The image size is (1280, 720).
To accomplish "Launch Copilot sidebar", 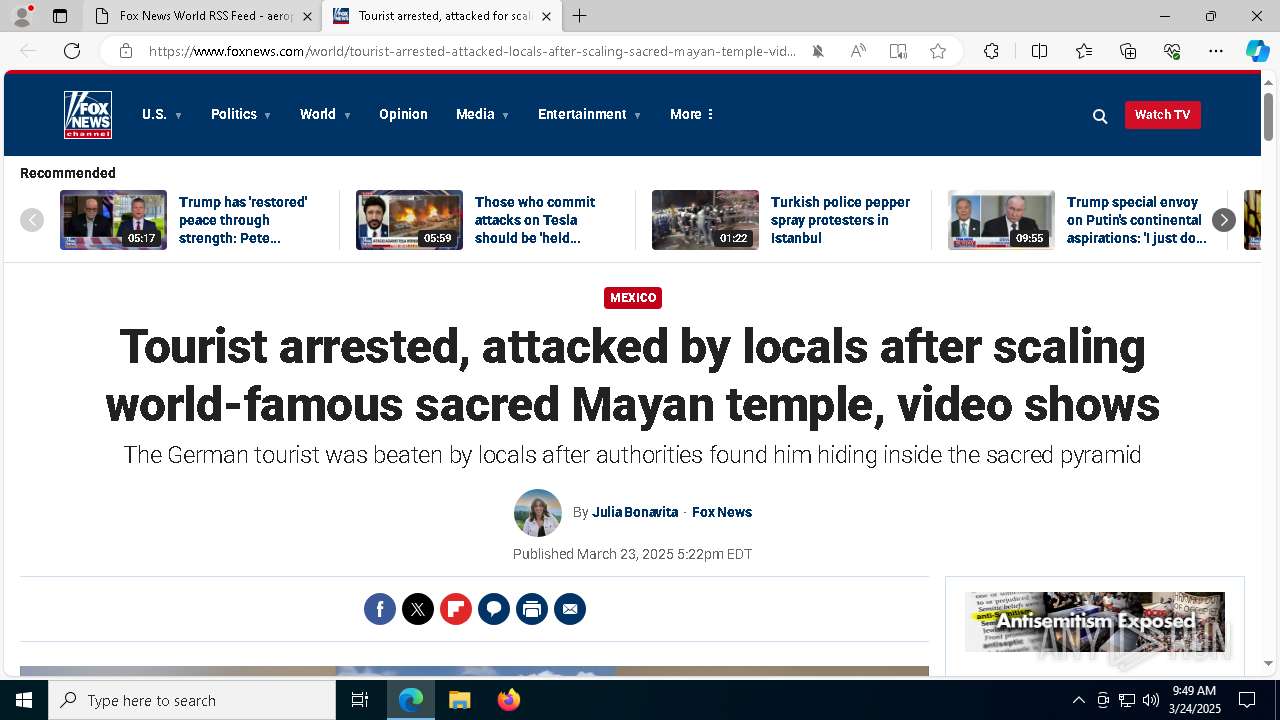I will 1258,51.
